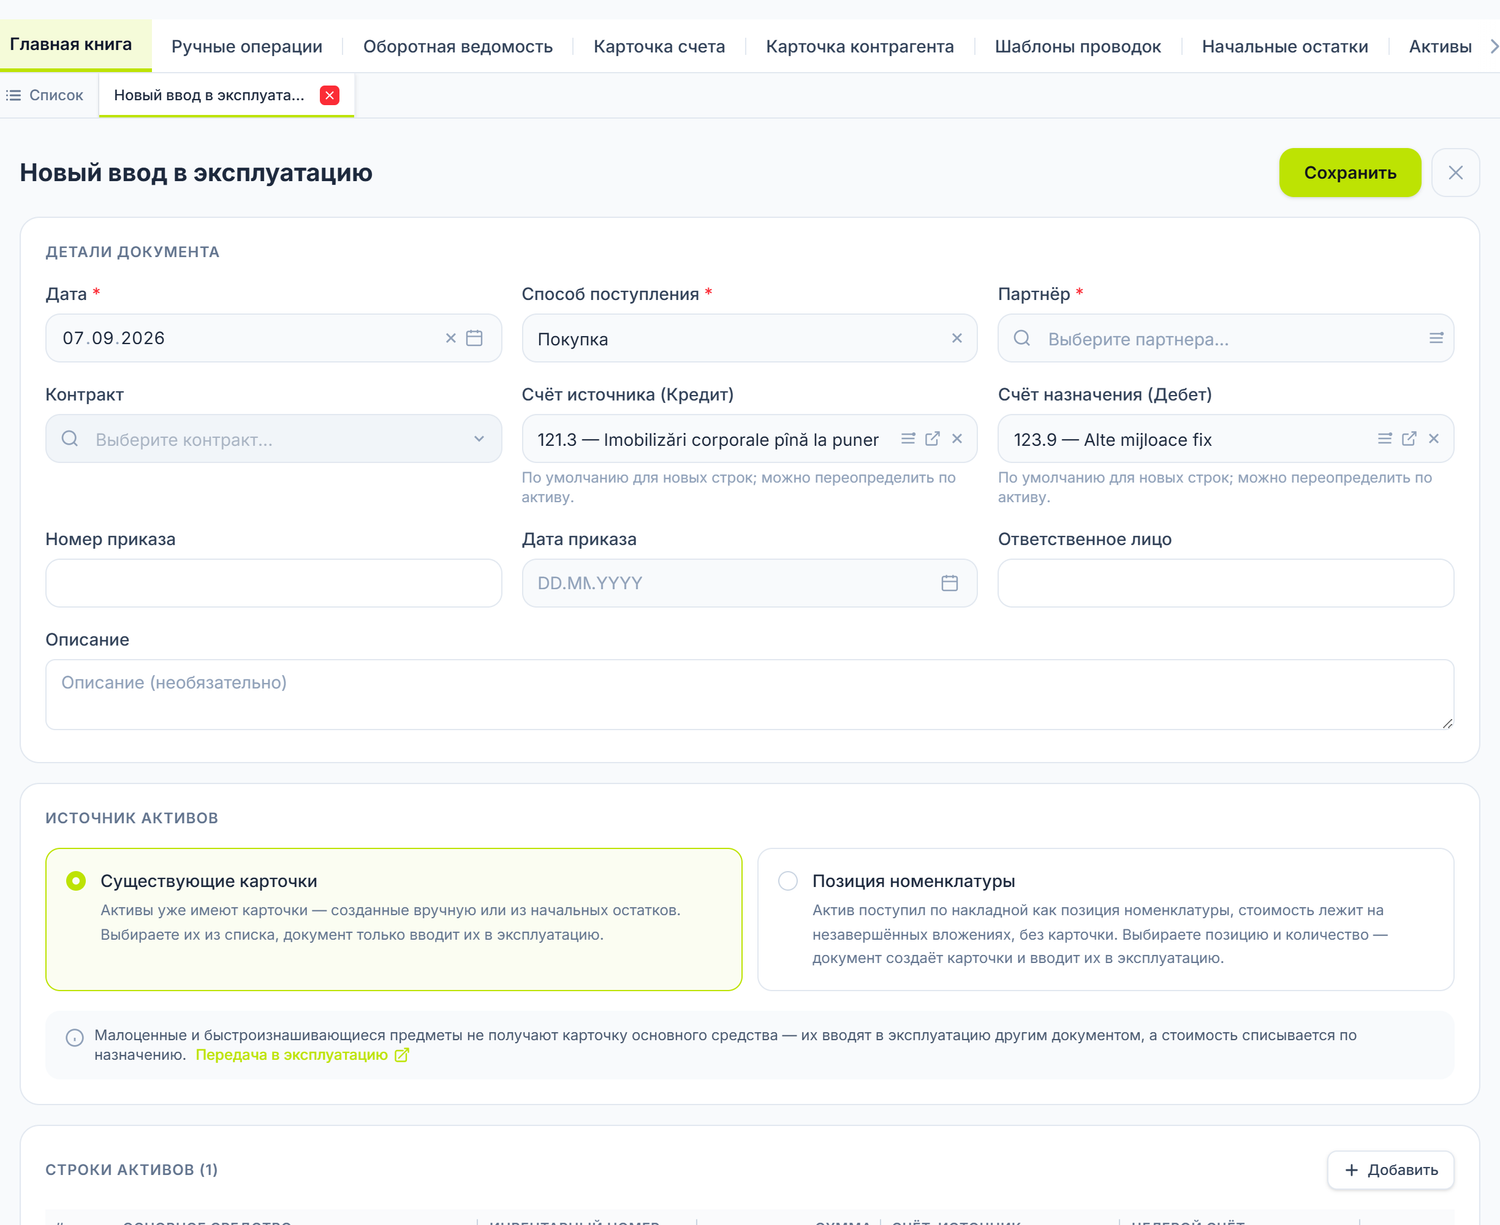Select Позиция номенклатуры radio option
The image size is (1500, 1225).
[x=788, y=881]
